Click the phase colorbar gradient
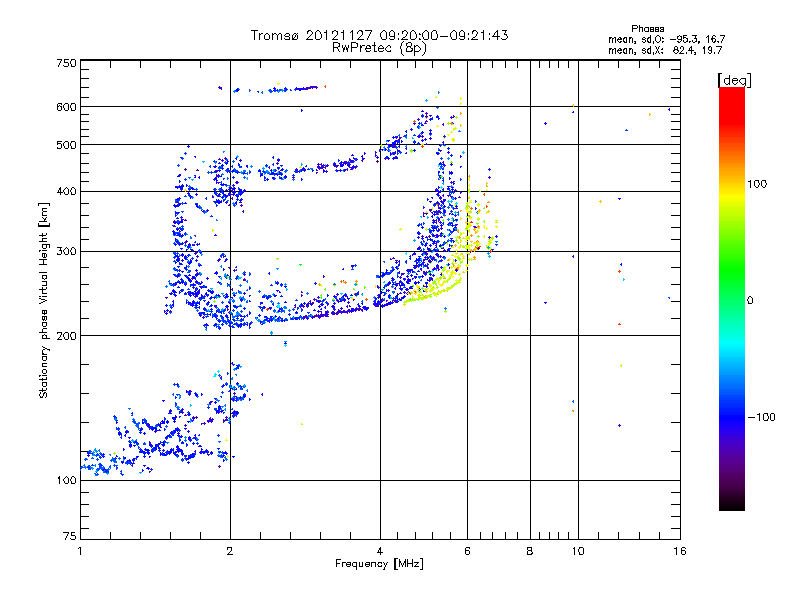800x600 pixels. click(x=732, y=298)
